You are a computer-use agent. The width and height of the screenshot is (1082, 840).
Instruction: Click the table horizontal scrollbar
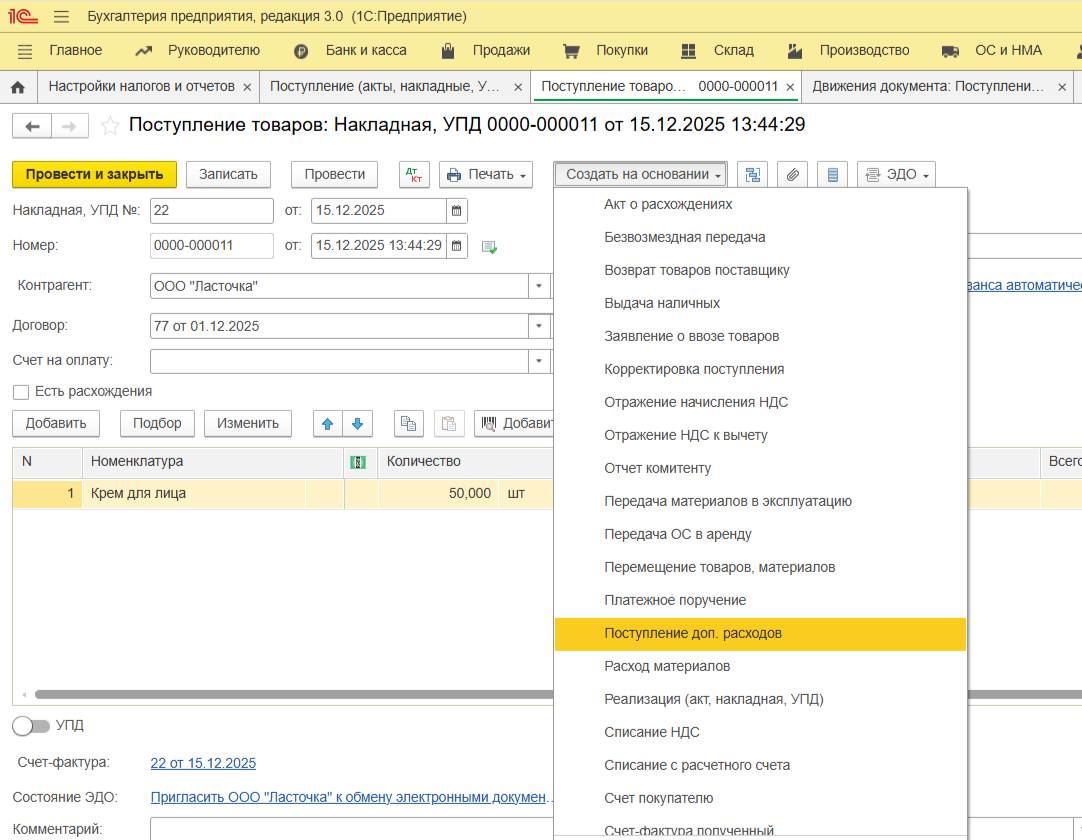(290, 694)
